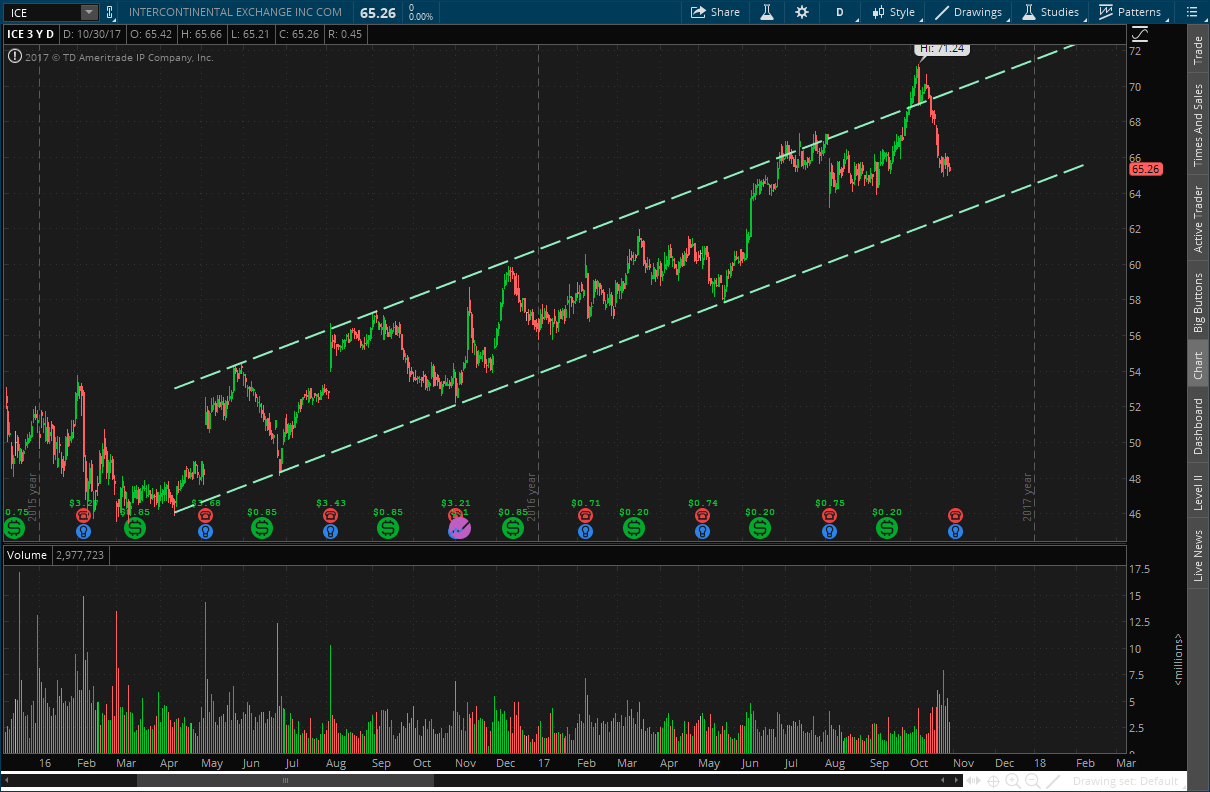Open the D timeframe dropdown

pos(839,12)
